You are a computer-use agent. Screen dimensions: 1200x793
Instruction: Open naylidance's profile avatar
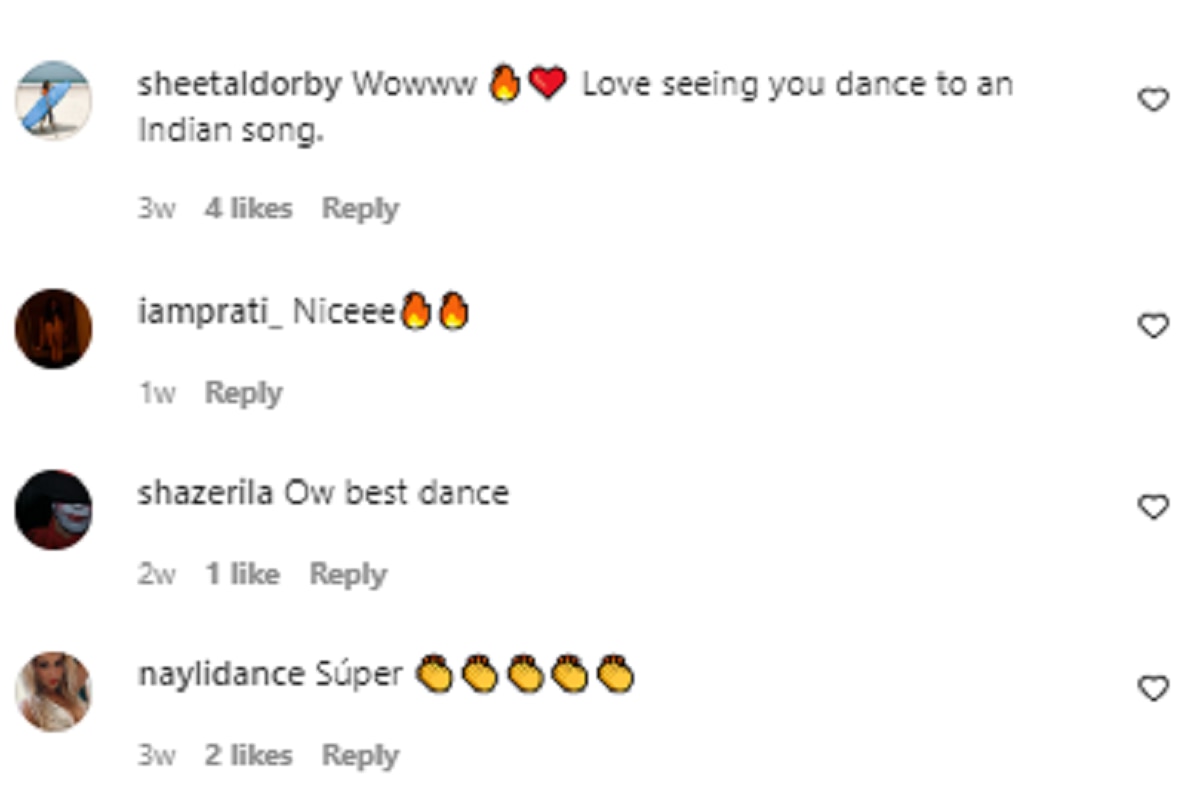tap(53, 691)
